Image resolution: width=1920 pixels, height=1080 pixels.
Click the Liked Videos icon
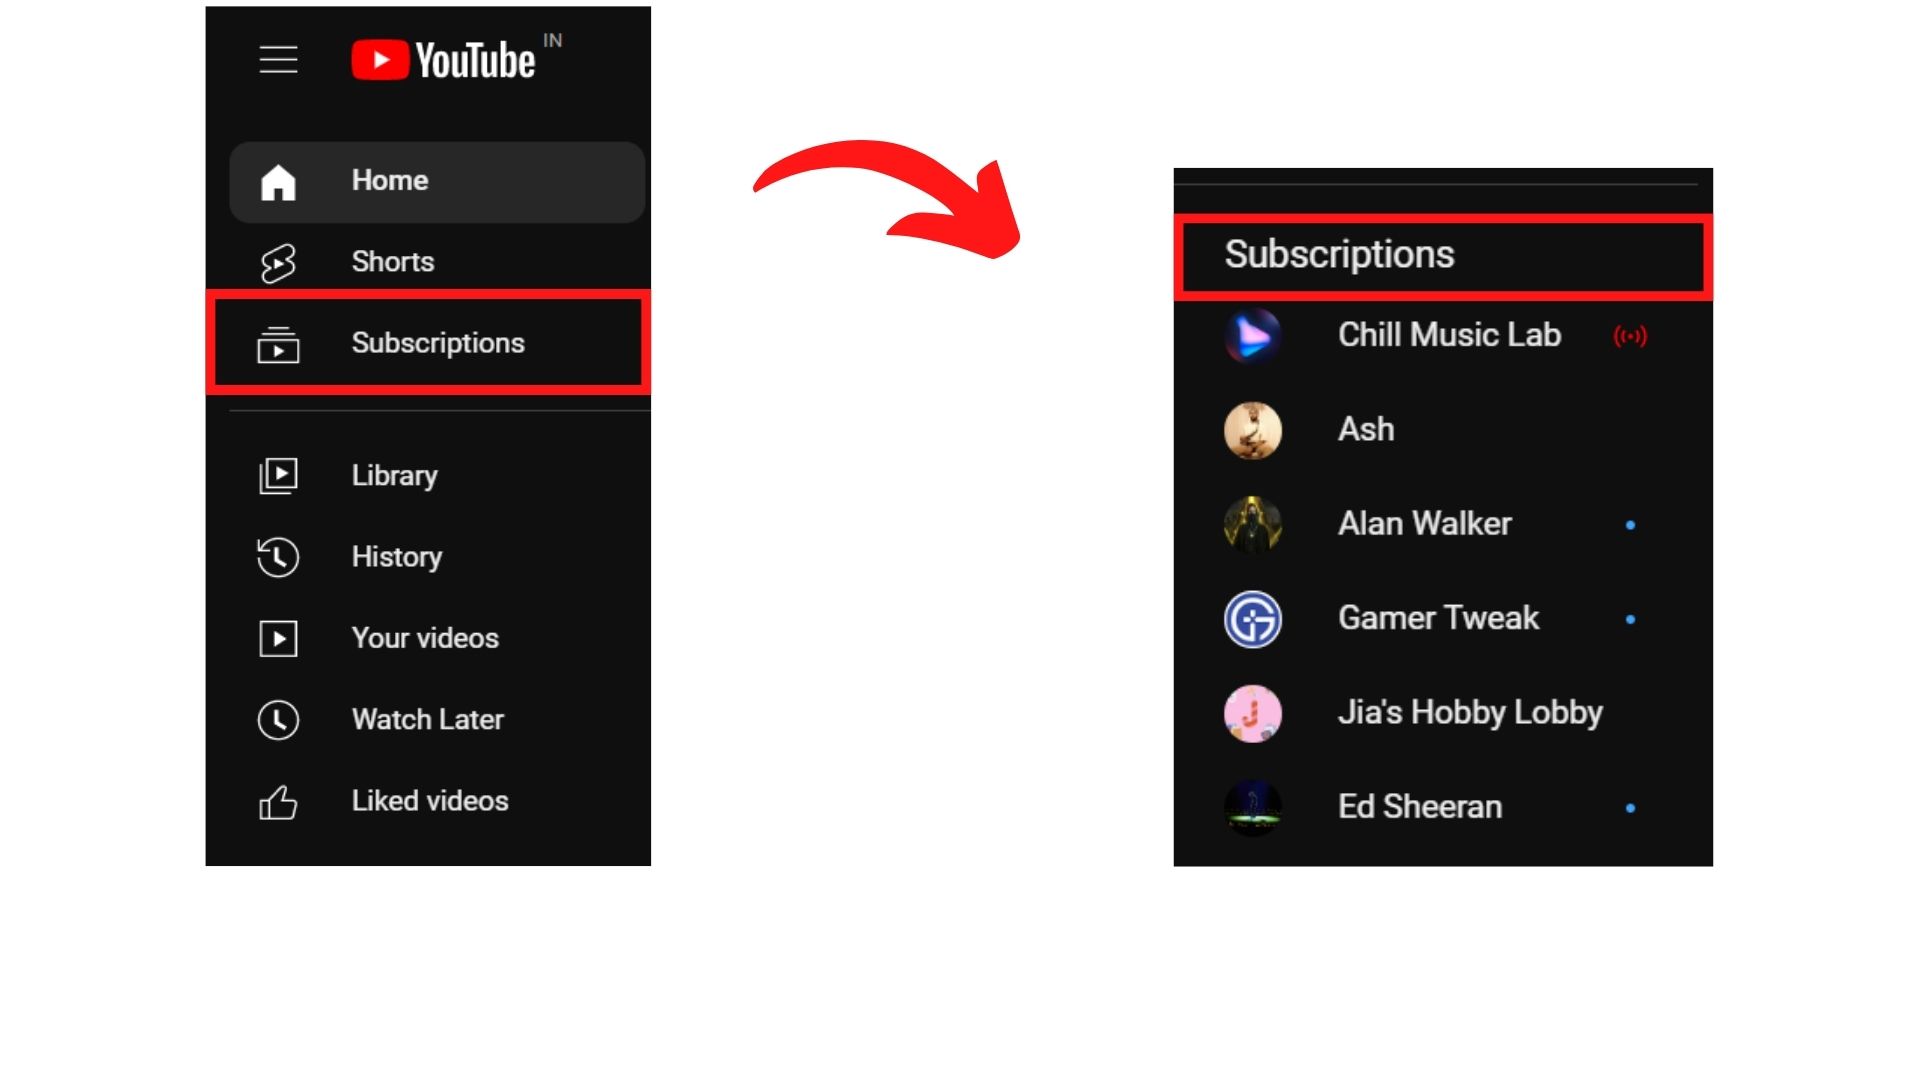point(277,800)
